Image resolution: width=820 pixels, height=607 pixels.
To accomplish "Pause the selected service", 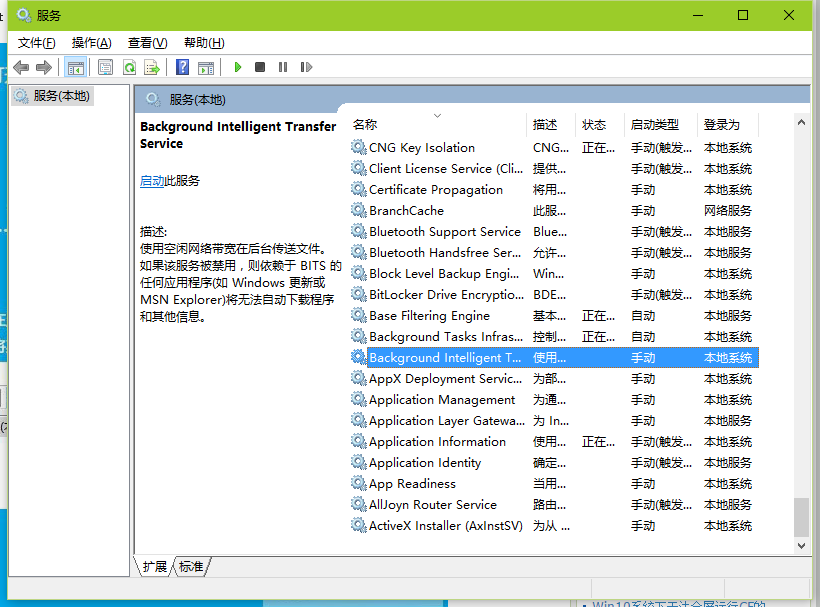I will 281,66.
